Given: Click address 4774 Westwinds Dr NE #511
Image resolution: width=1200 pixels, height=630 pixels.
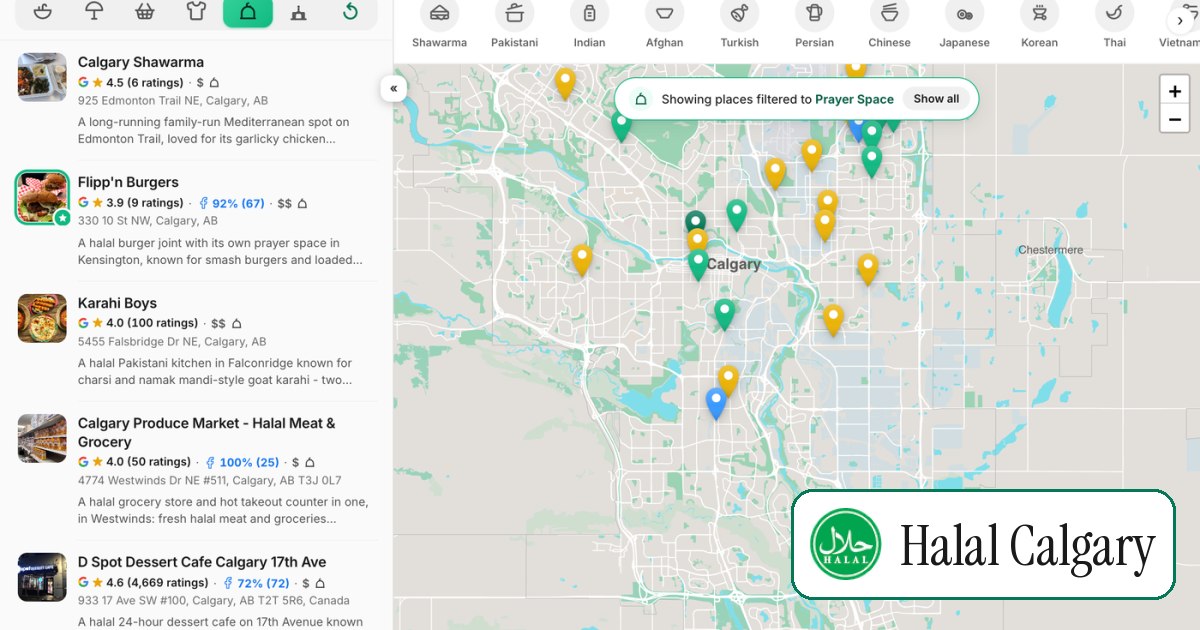Looking at the screenshot, I should tap(209, 481).
